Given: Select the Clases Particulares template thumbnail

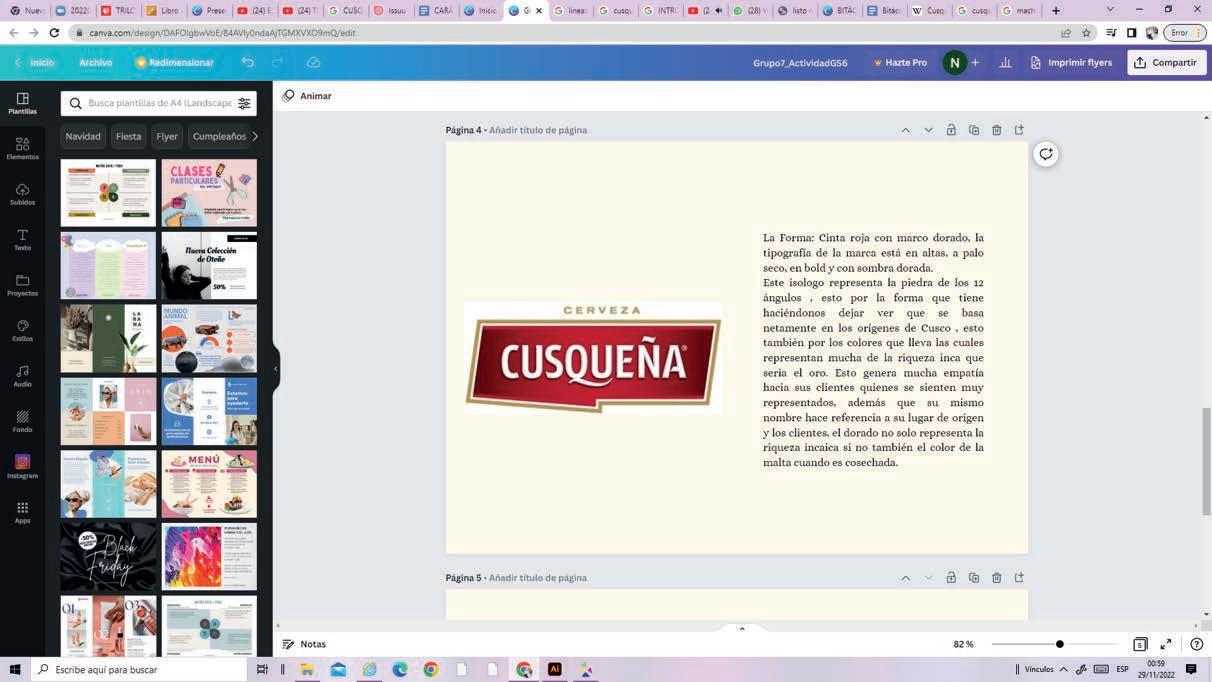Looking at the screenshot, I should [209, 193].
